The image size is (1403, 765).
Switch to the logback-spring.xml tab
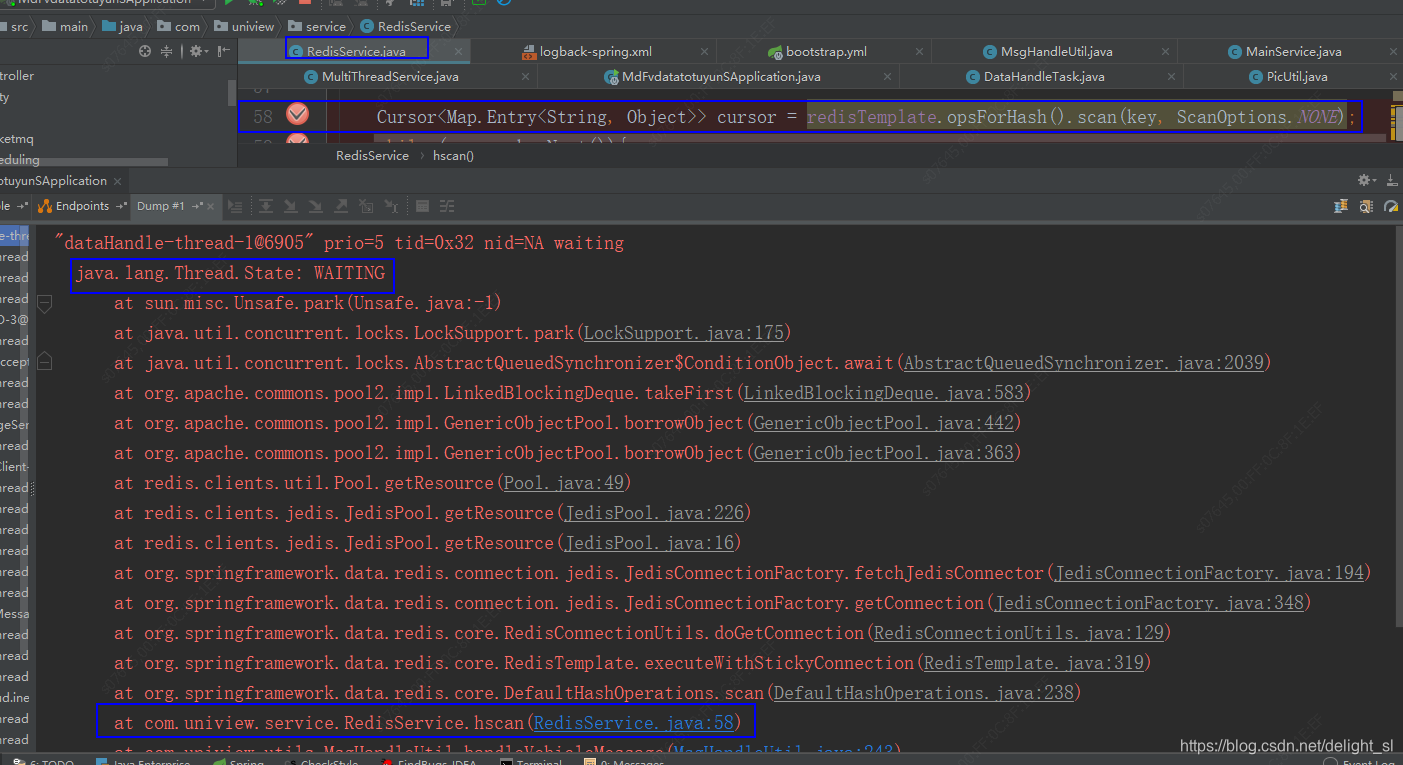[x=596, y=51]
